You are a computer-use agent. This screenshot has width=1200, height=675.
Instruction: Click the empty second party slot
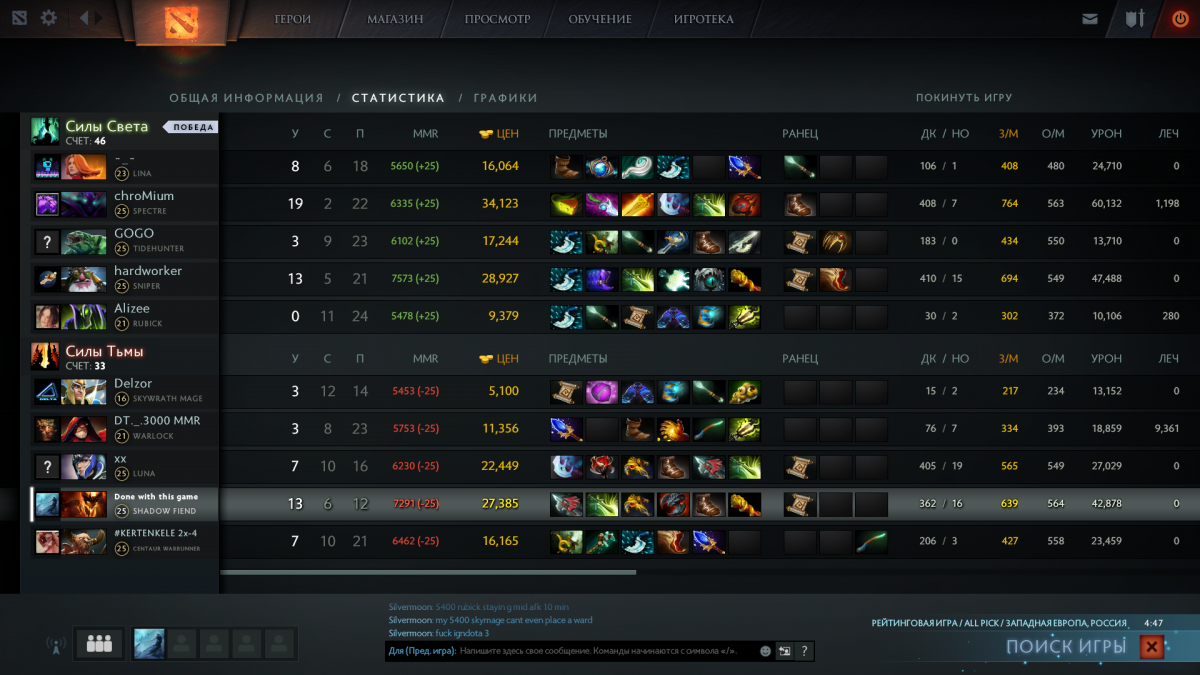[x=182, y=644]
